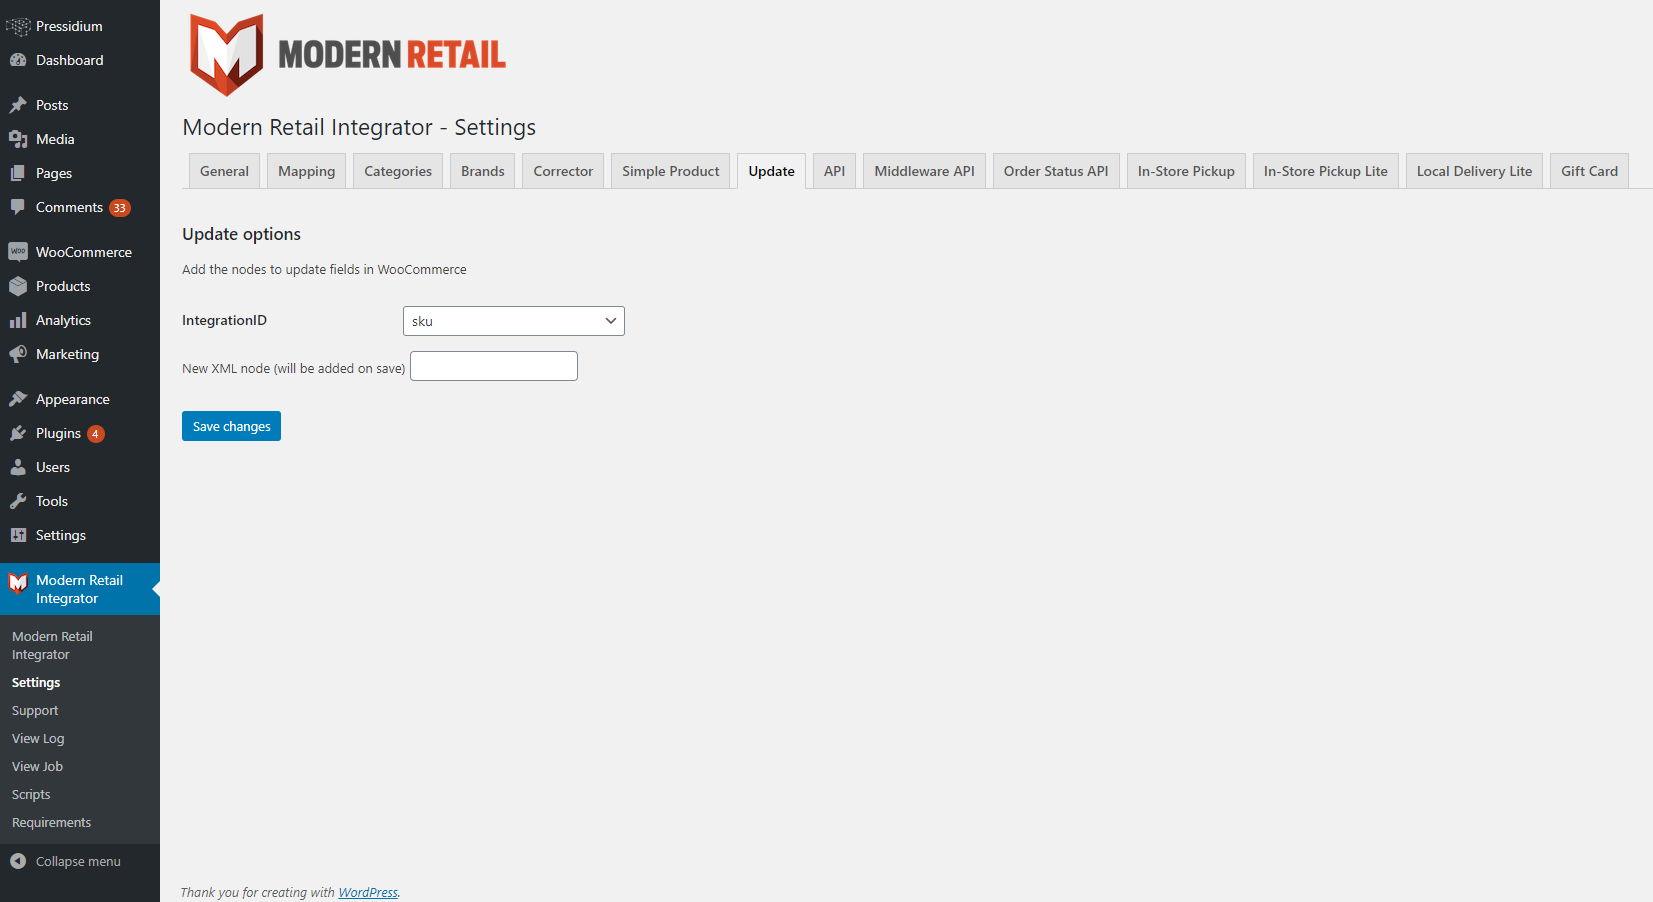Open the Plugins menu label
Image resolution: width=1653 pixels, height=902 pixels.
[58, 433]
